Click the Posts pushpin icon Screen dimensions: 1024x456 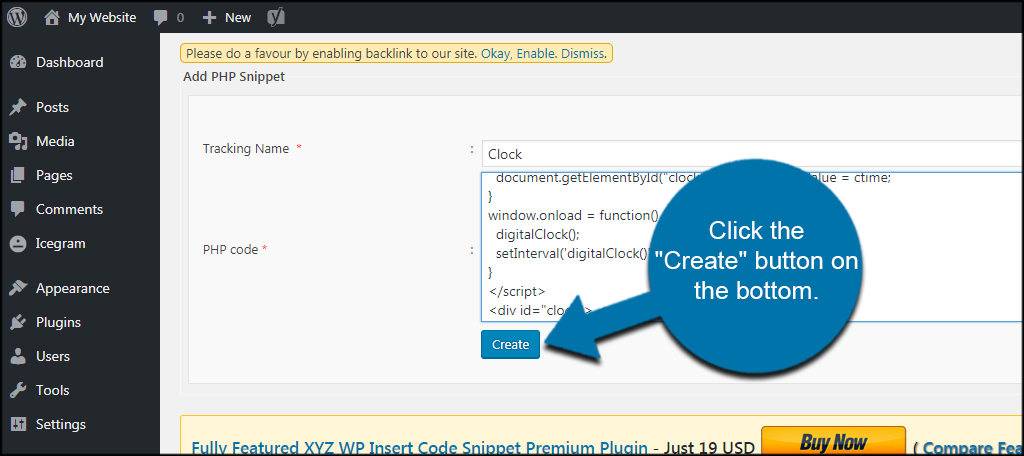click(18, 107)
